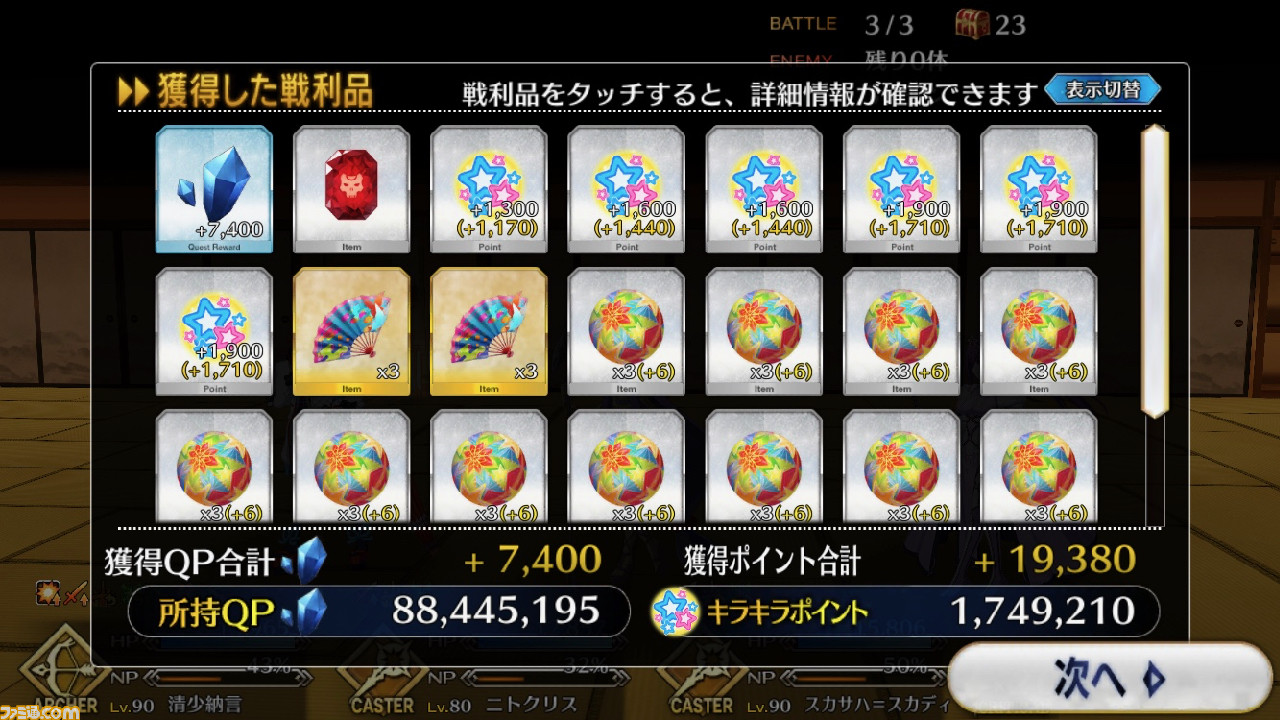Viewport: 1280px width, 720px height.
Task: Tap the last temari ball in second row
Action: [1039, 332]
